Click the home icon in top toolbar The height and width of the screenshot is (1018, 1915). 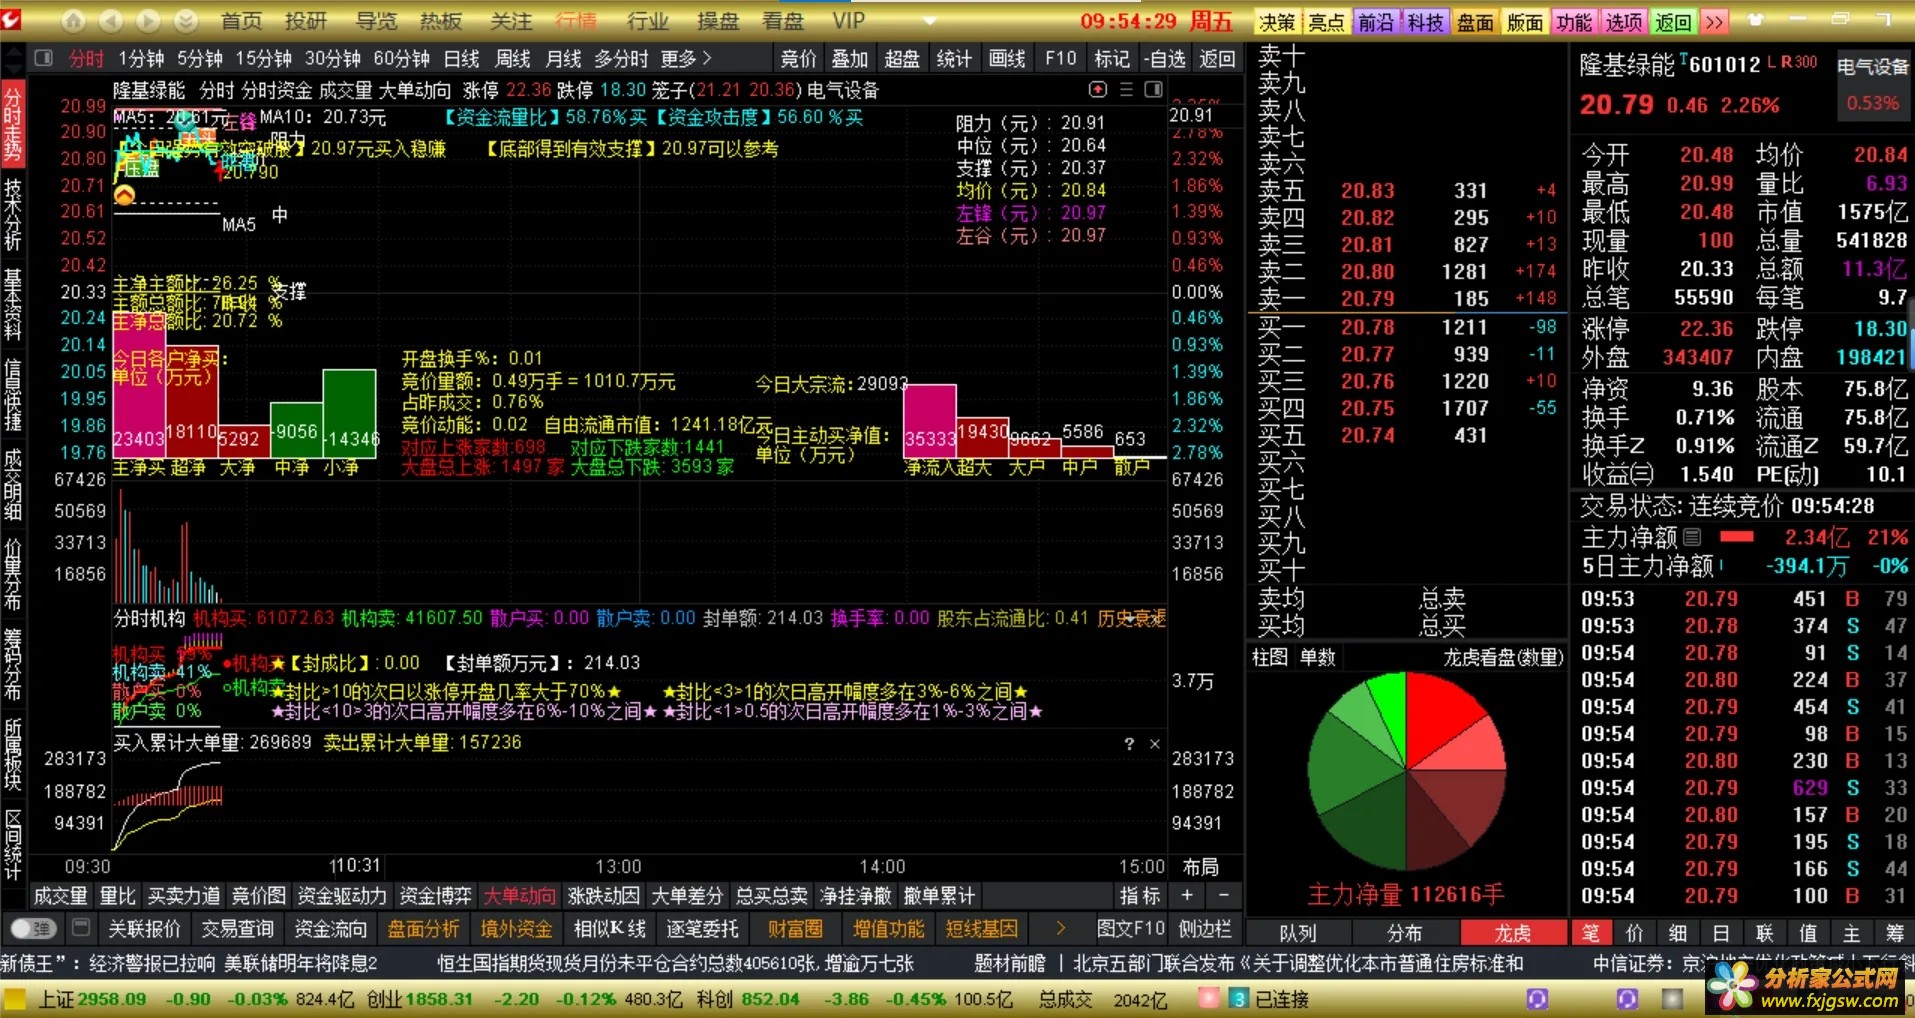73,20
